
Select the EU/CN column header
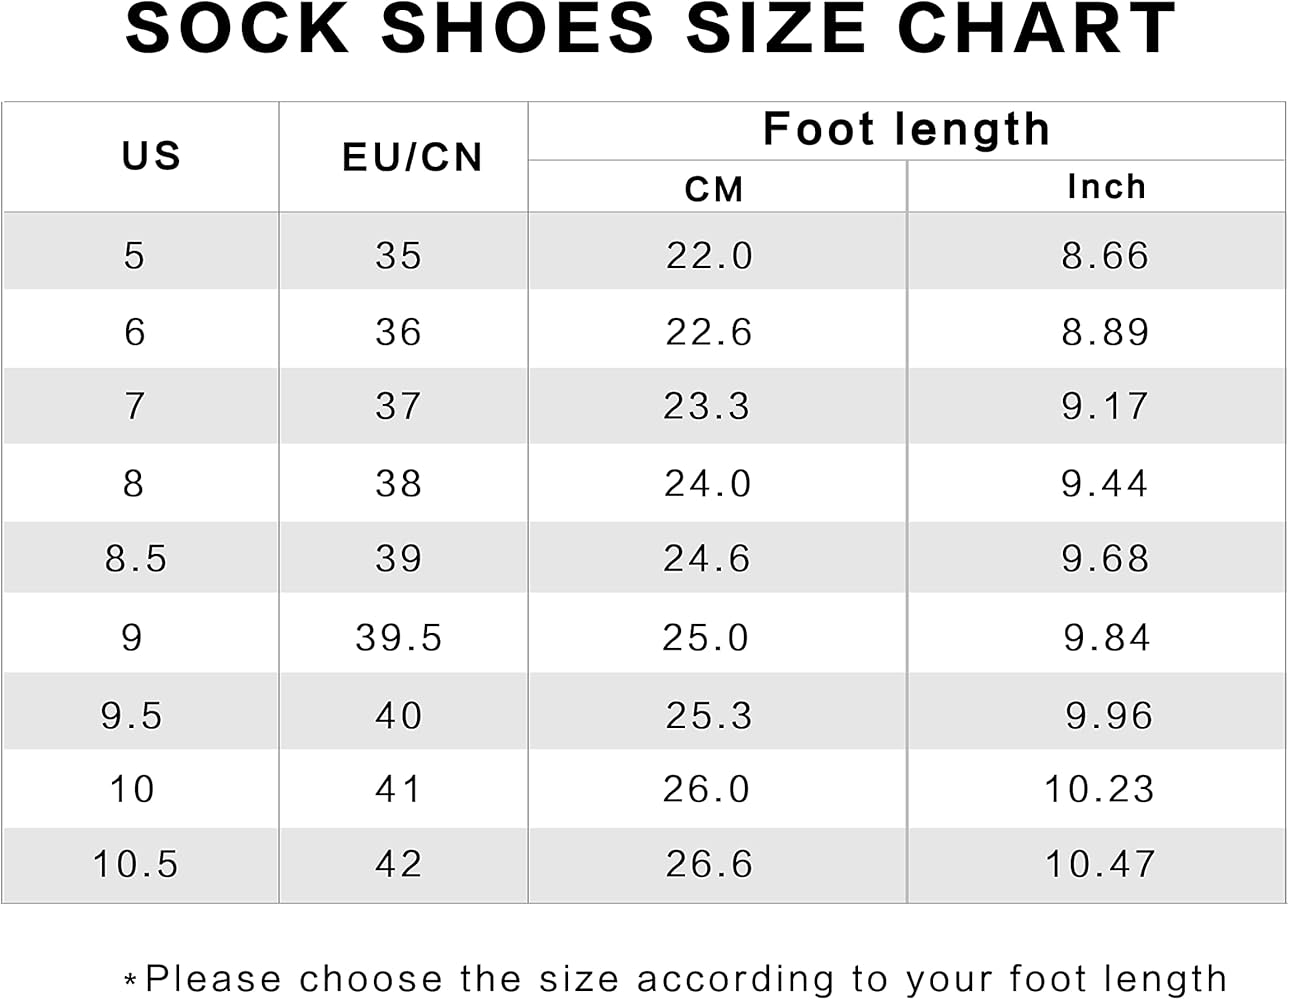[x=412, y=157]
